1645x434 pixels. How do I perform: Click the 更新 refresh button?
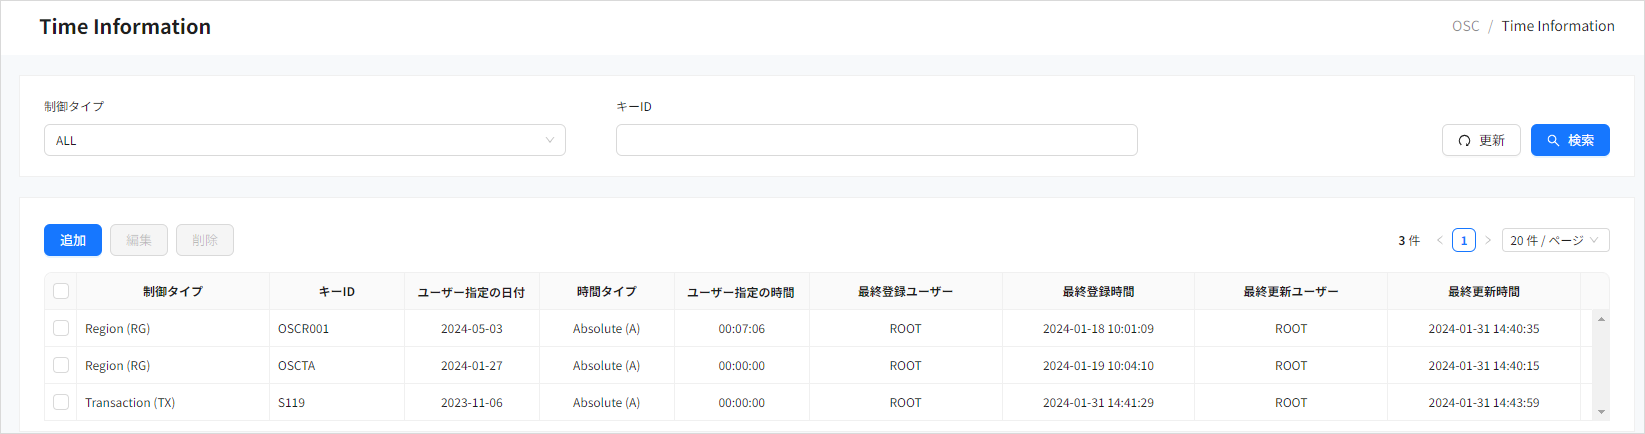point(1480,140)
